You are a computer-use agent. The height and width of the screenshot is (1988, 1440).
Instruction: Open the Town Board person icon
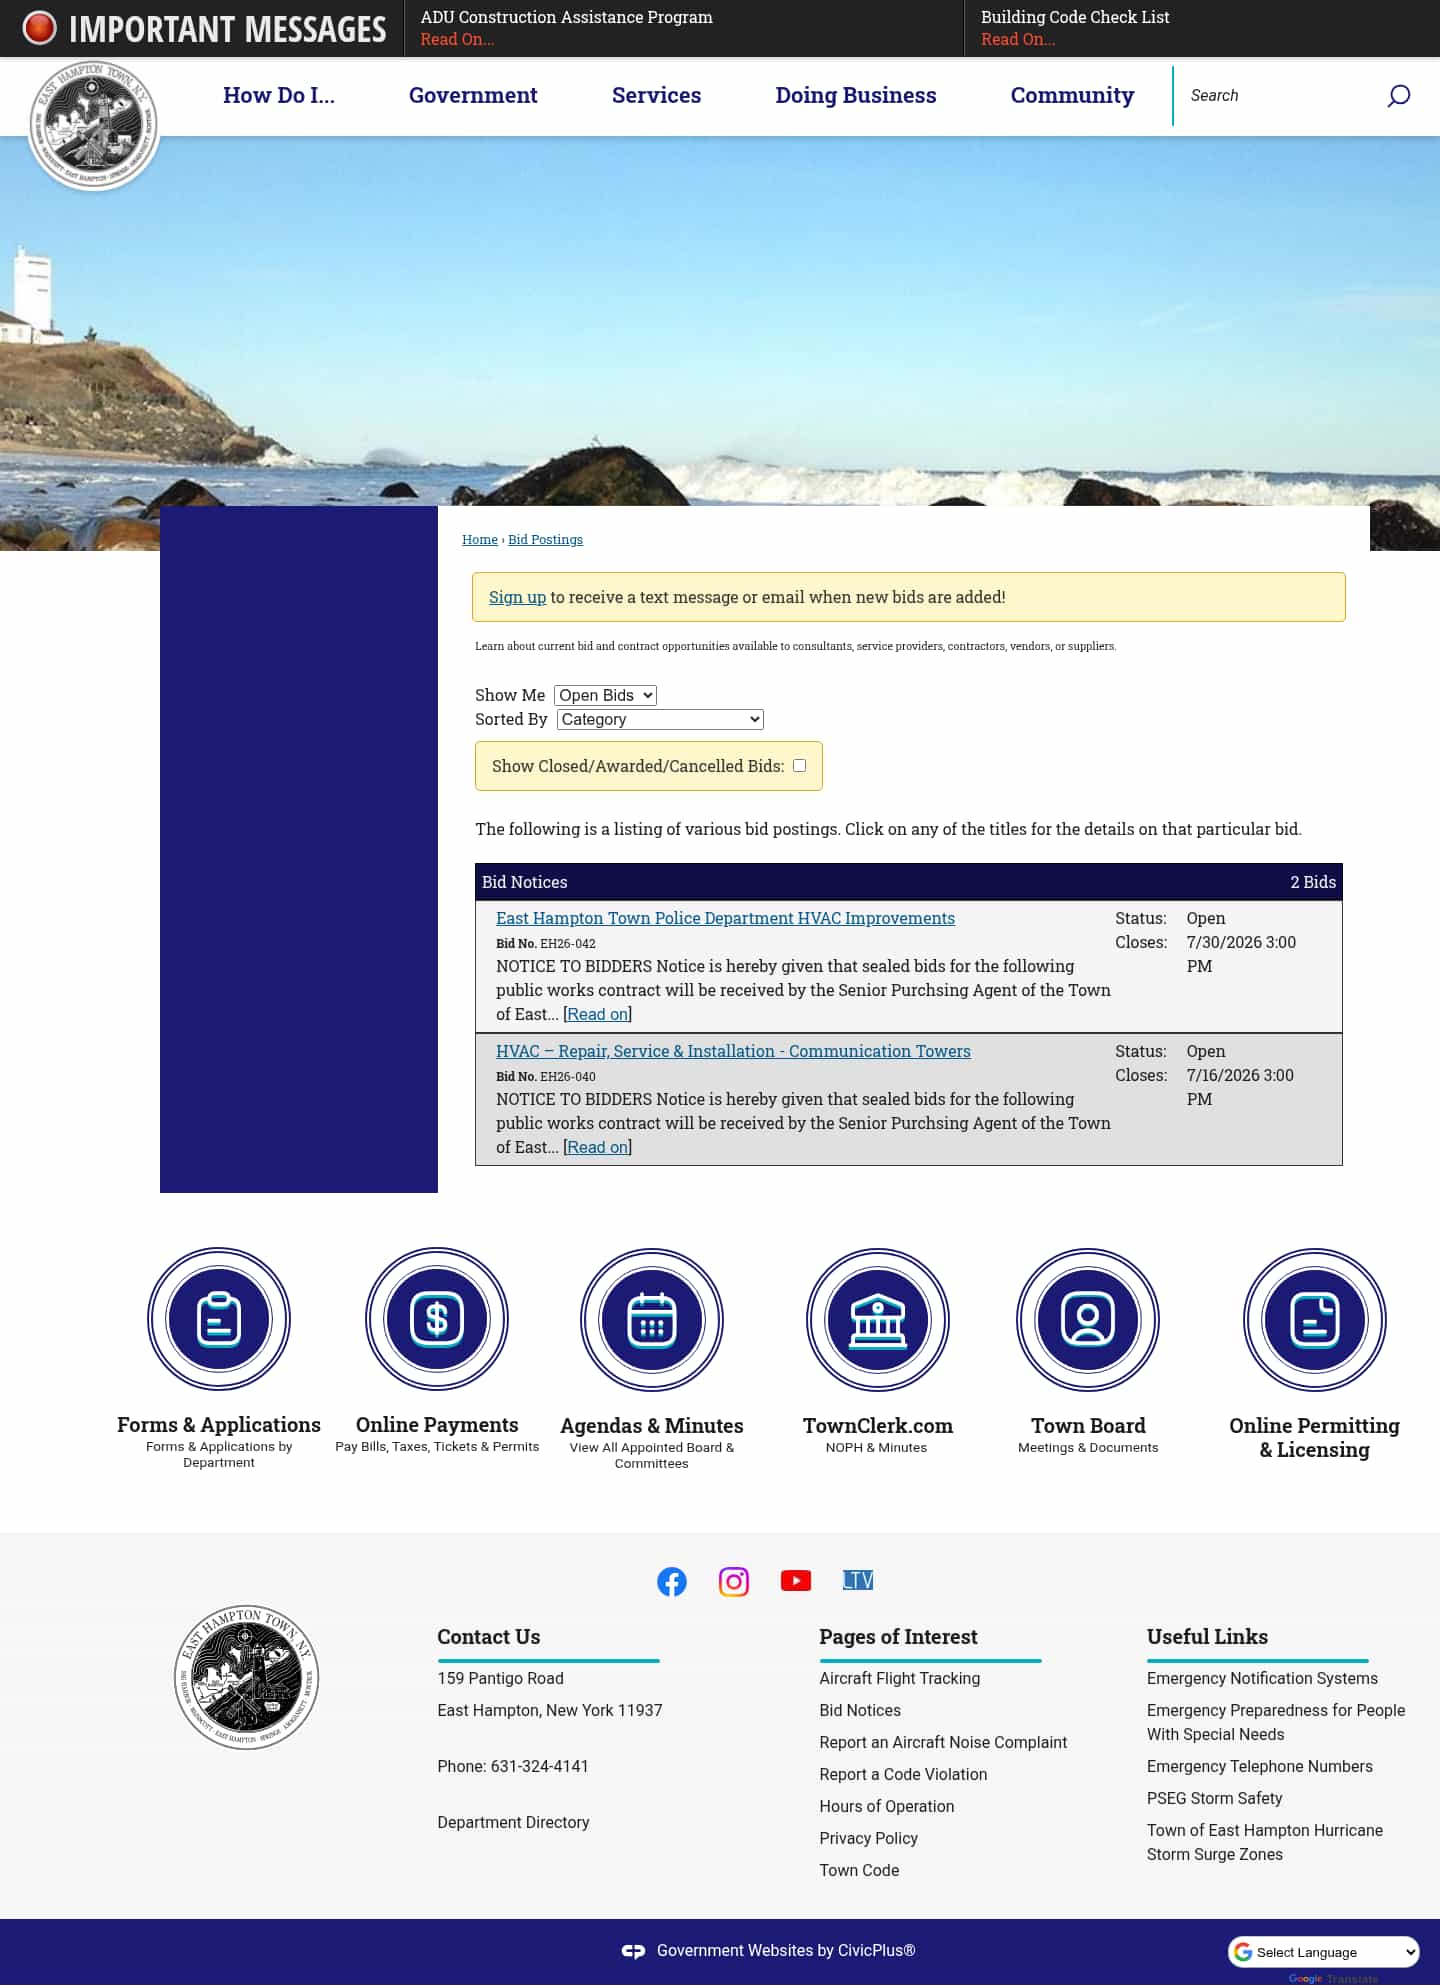[1088, 1320]
